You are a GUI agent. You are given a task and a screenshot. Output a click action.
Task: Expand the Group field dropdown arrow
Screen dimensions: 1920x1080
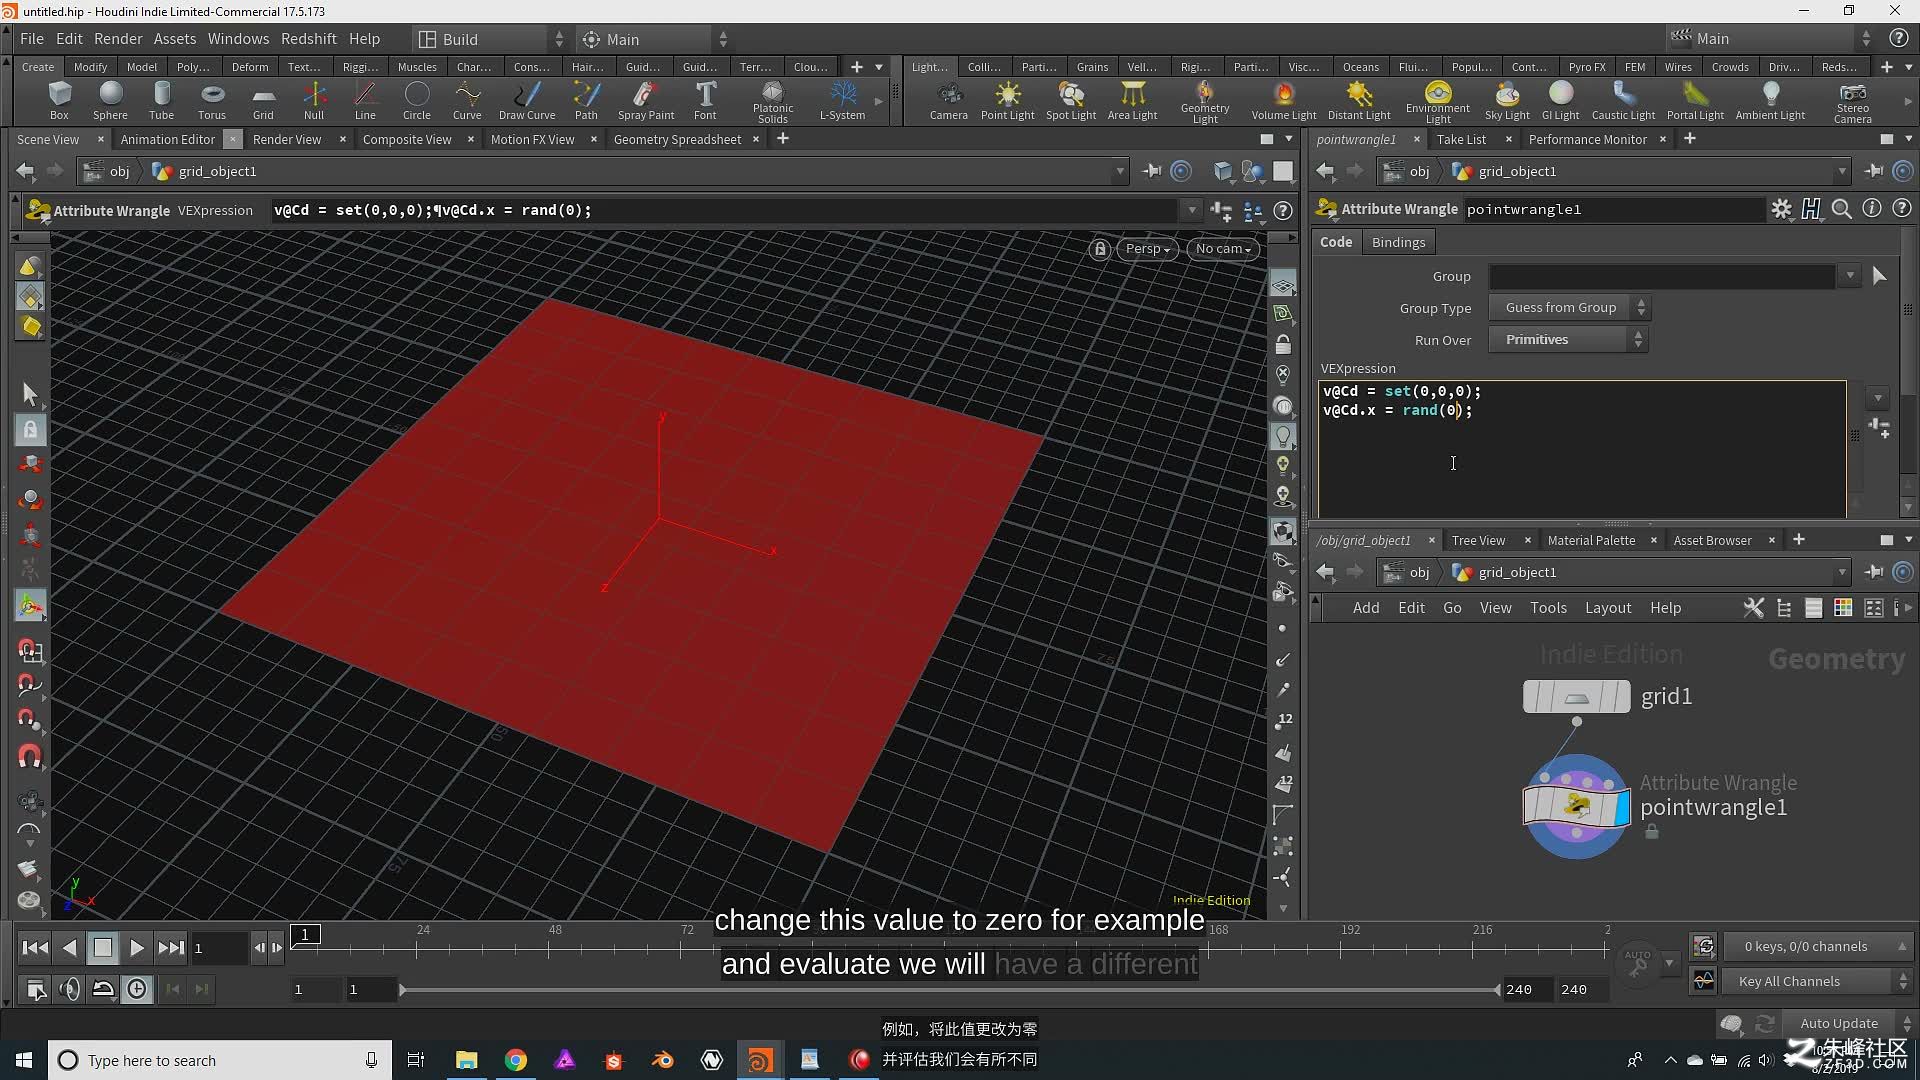pyautogui.click(x=1850, y=276)
